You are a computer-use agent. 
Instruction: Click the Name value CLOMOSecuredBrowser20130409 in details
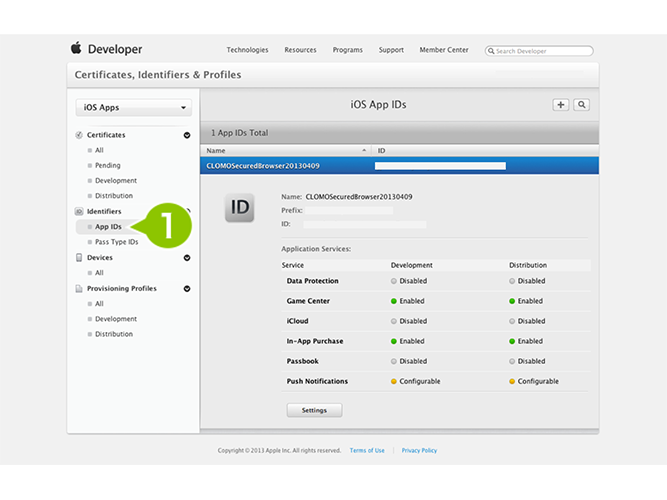359,197
